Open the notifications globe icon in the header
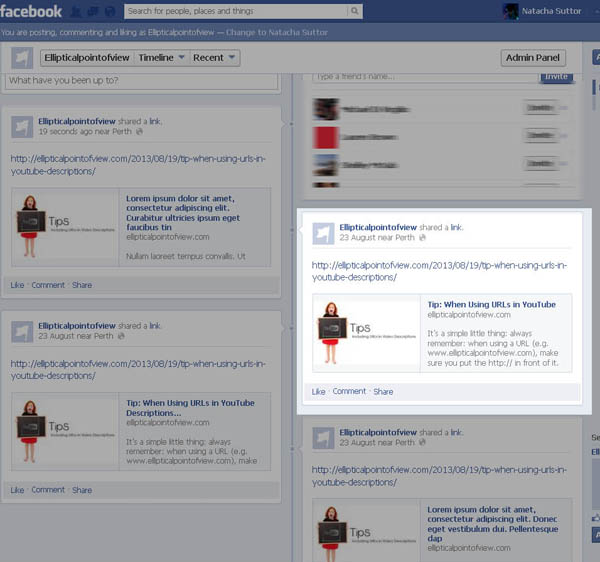This screenshot has height=562, width=600. pos(110,12)
